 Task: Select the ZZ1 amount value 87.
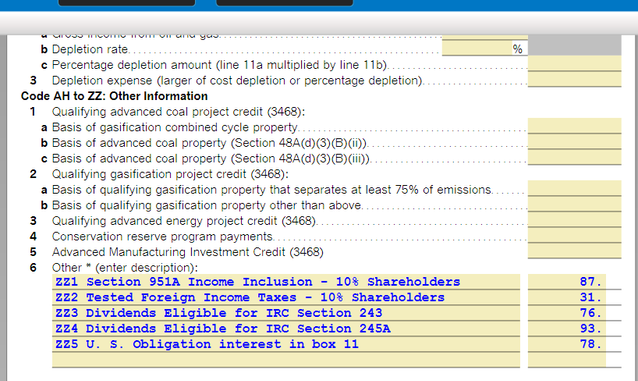tap(567, 282)
